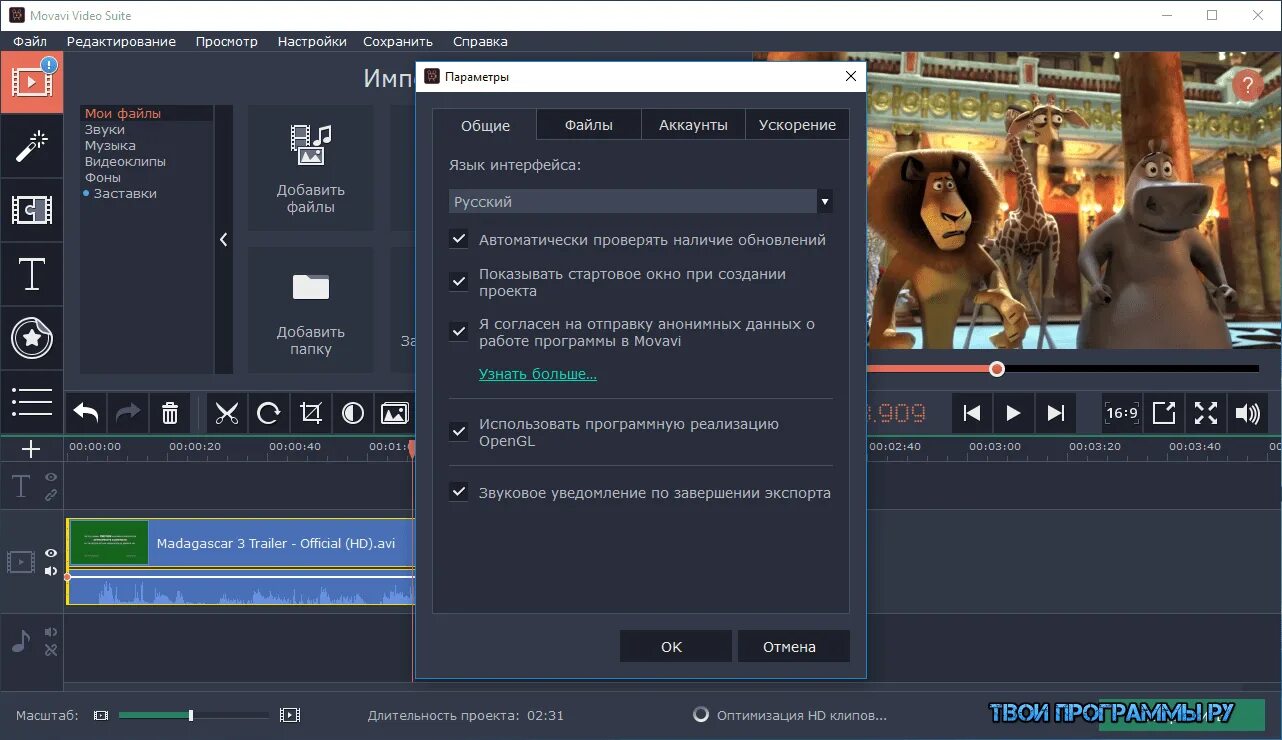The width and height of the screenshot is (1282, 740).
Task: Skip to next frame button
Action: coord(1055,413)
